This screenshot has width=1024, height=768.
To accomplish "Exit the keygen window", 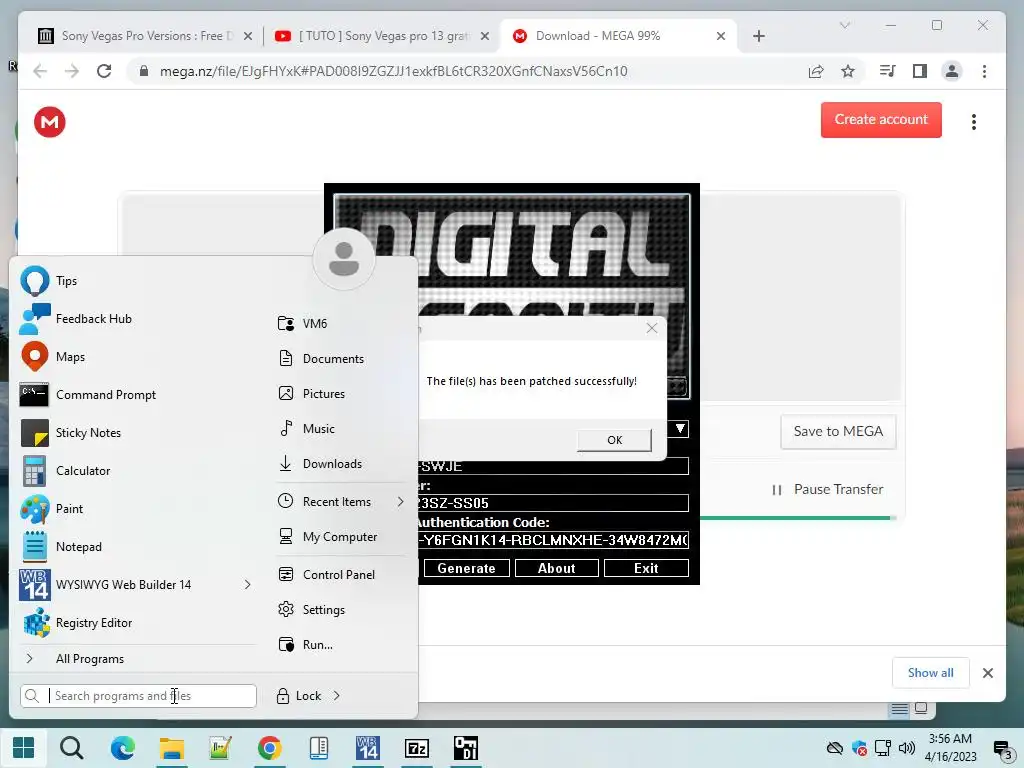I will [646, 568].
